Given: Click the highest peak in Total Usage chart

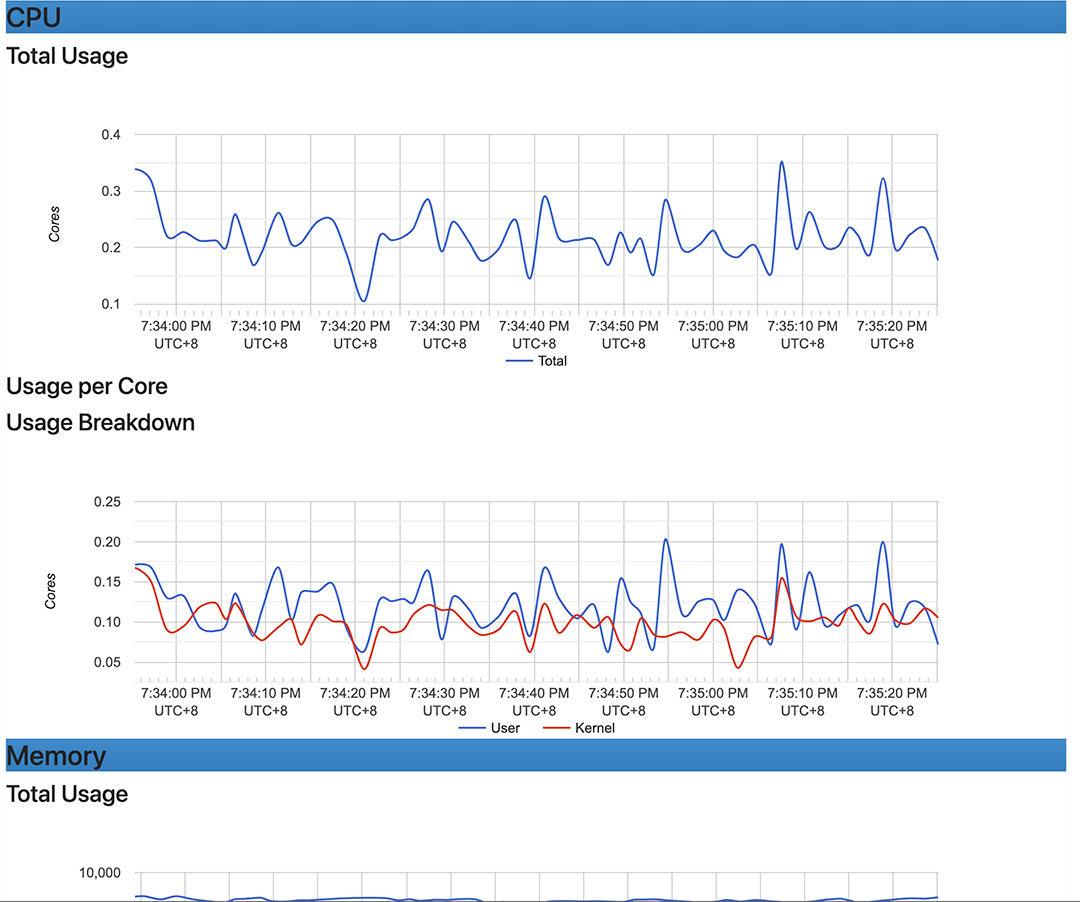Looking at the screenshot, I should 782,162.
